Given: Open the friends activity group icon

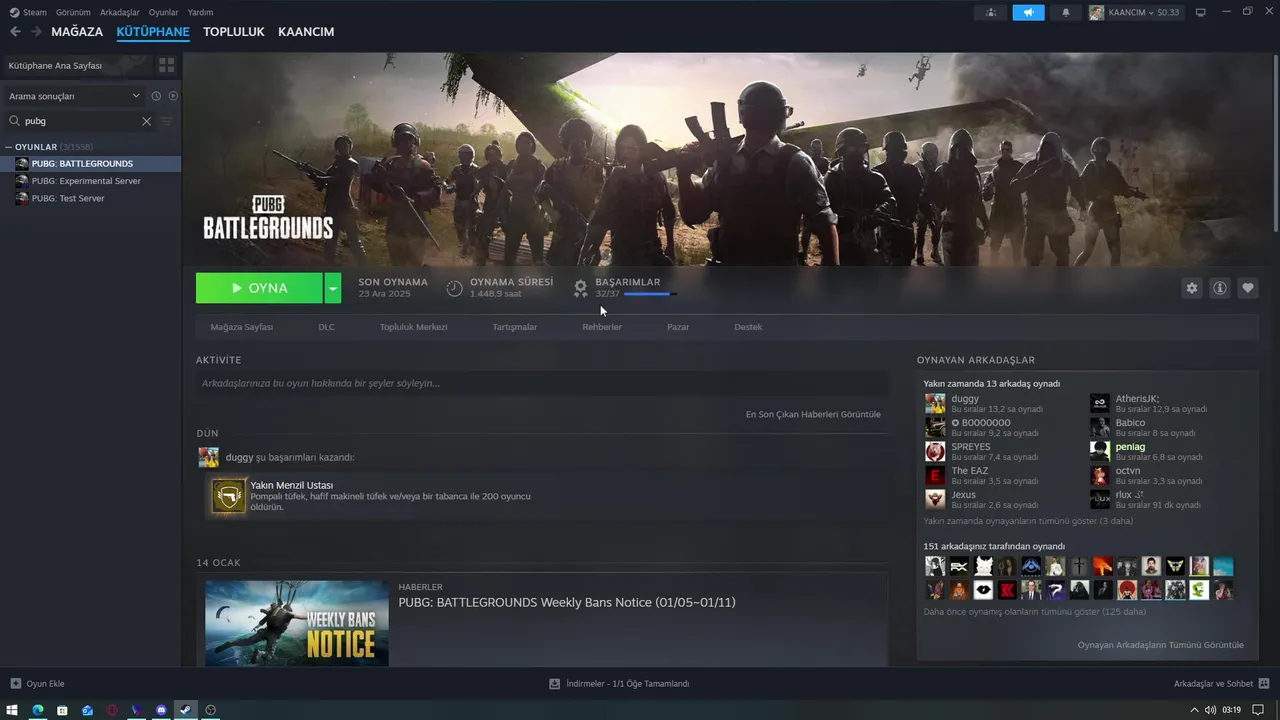Looking at the screenshot, I should pyautogui.click(x=991, y=12).
